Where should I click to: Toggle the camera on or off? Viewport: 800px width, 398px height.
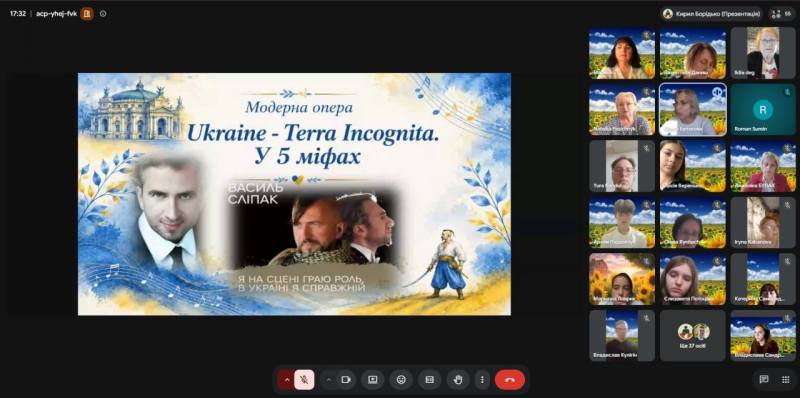(x=346, y=380)
